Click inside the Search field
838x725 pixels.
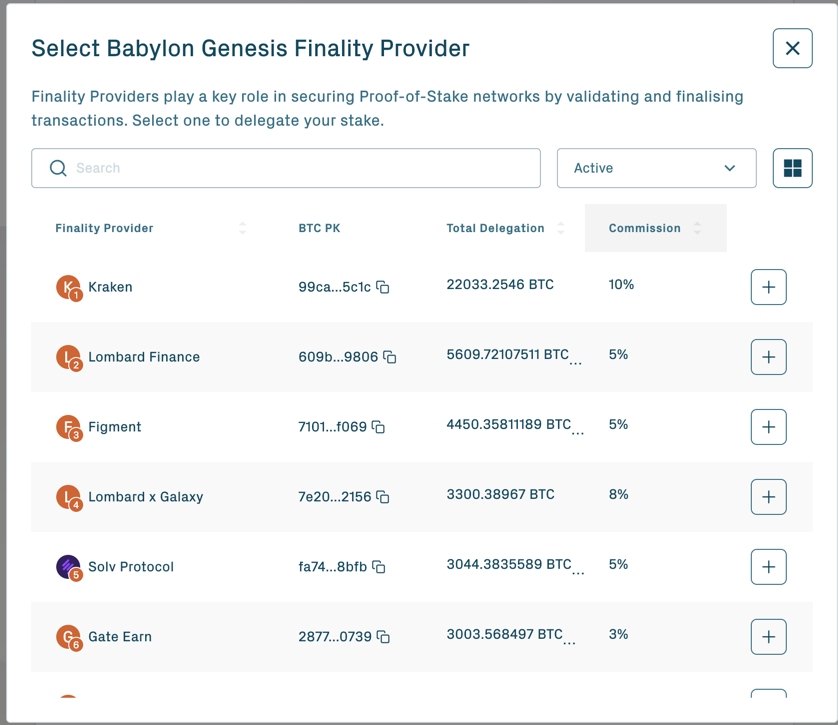[x=250, y=168]
